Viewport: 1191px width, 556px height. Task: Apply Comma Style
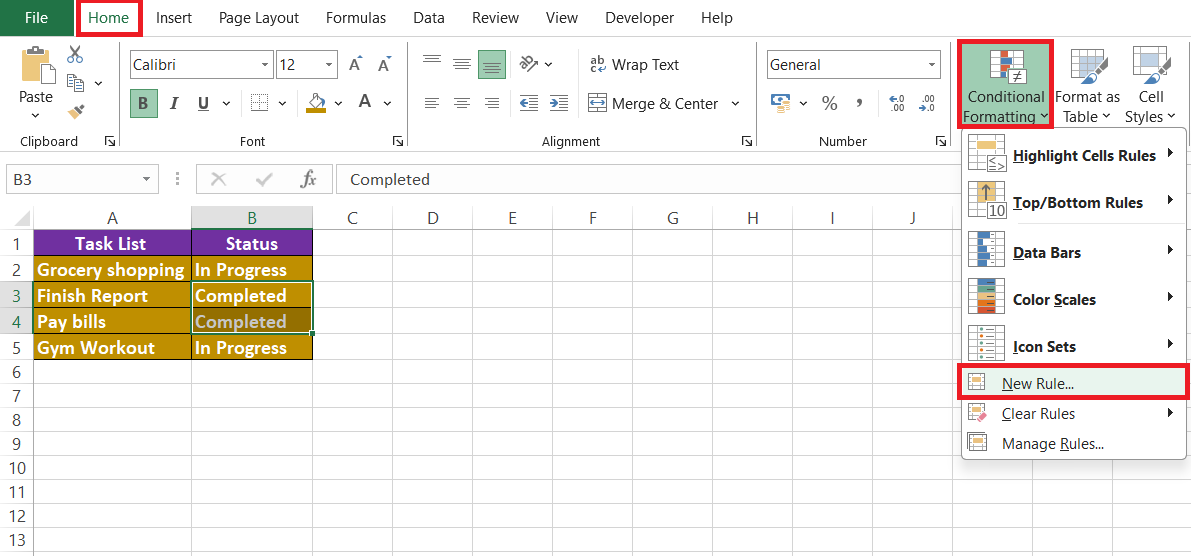[x=860, y=103]
